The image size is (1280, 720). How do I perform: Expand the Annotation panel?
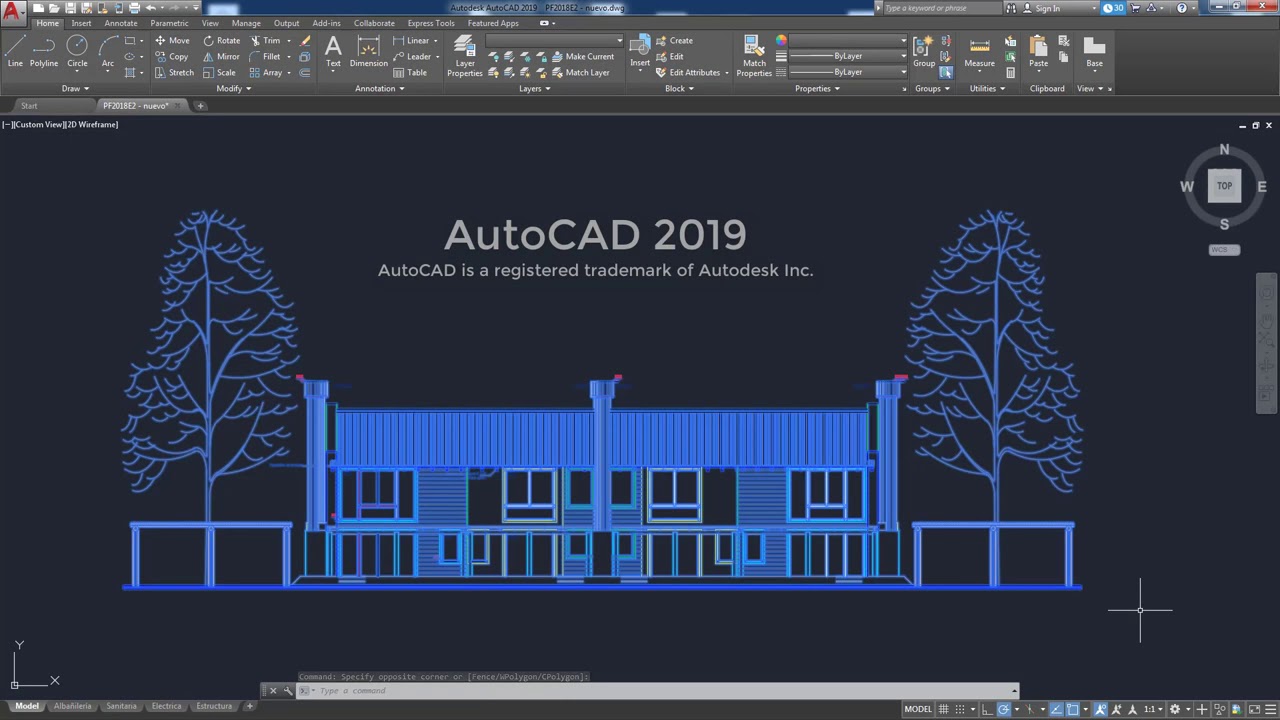[380, 88]
